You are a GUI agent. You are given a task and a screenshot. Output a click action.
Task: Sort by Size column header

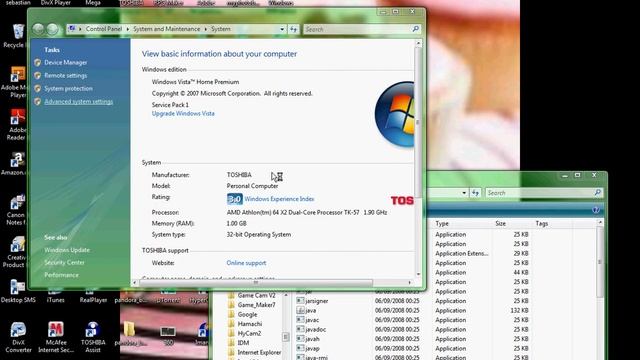501,223
